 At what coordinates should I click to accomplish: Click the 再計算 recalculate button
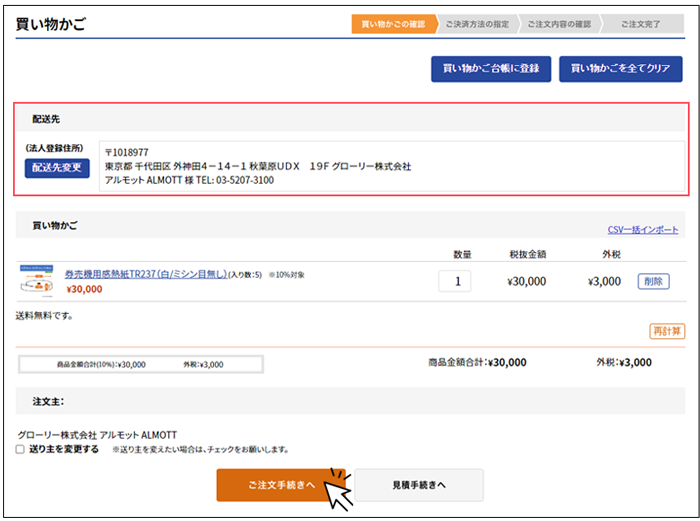(667, 331)
